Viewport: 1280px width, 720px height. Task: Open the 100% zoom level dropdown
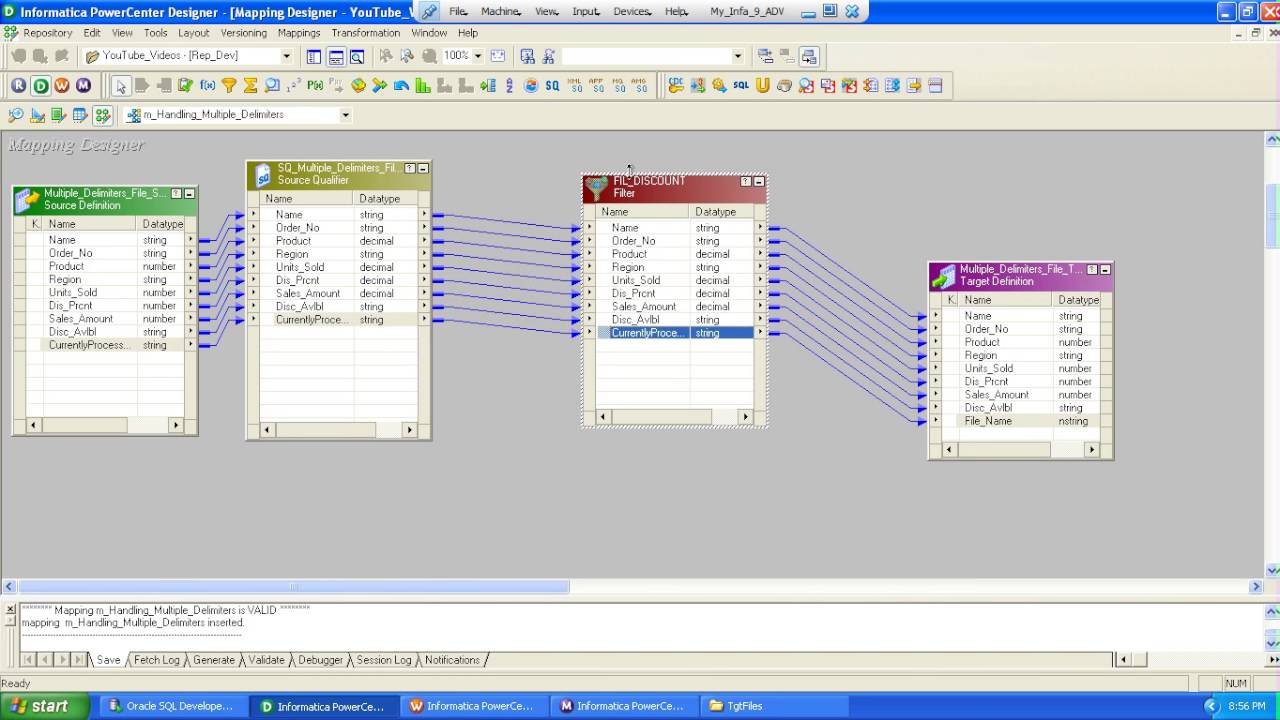pos(477,56)
